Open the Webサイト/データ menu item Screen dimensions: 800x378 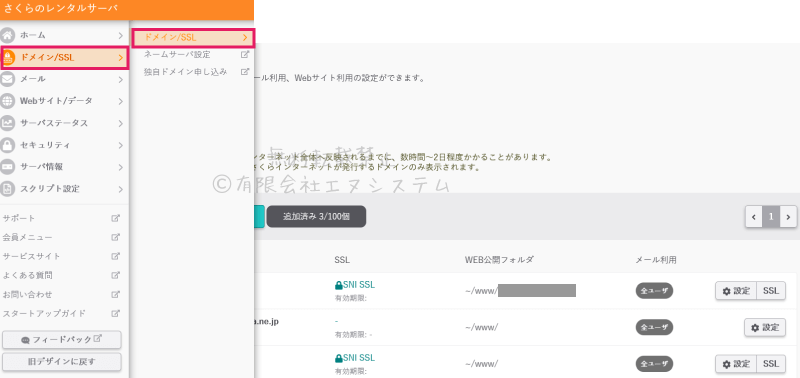[64, 101]
